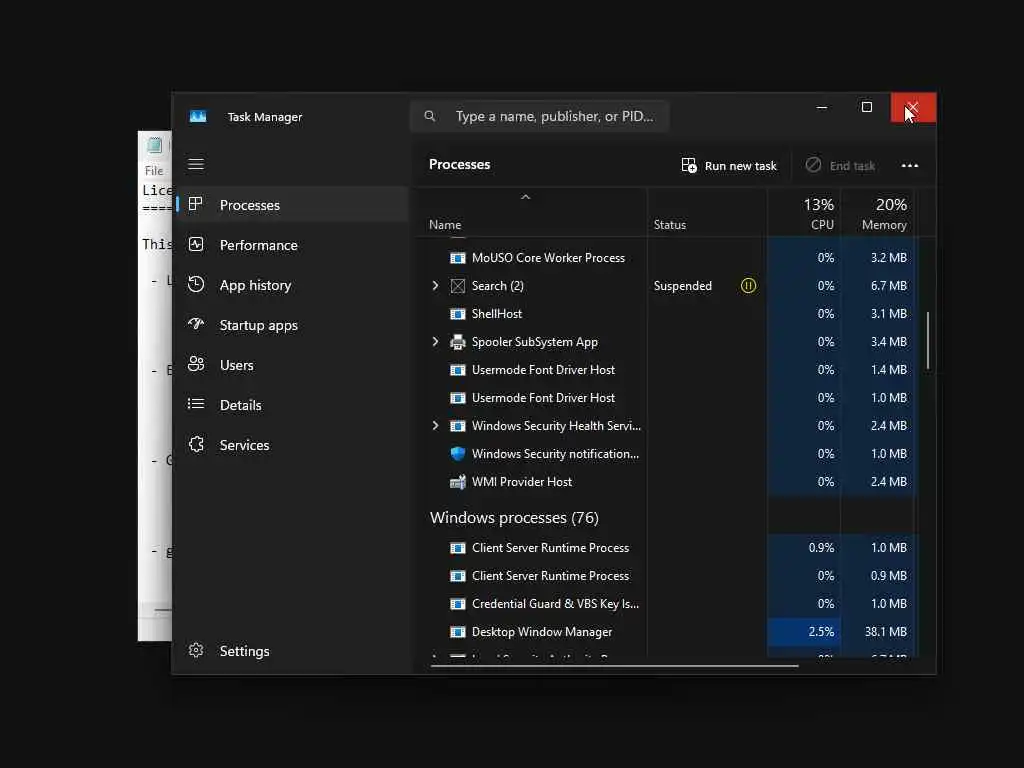Click the 0.9% CPU value
This screenshot has height=768, width=1024.
click(821, 548)
